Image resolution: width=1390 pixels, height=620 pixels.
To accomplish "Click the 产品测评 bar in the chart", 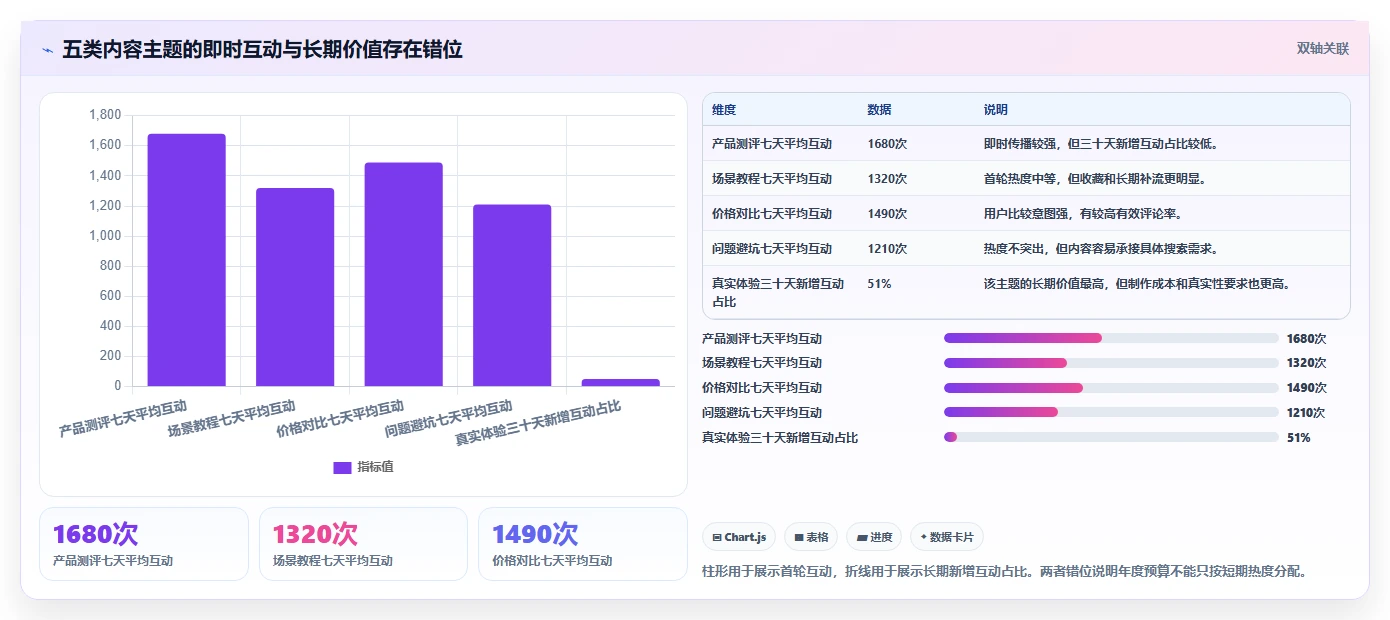I will 187,260.
